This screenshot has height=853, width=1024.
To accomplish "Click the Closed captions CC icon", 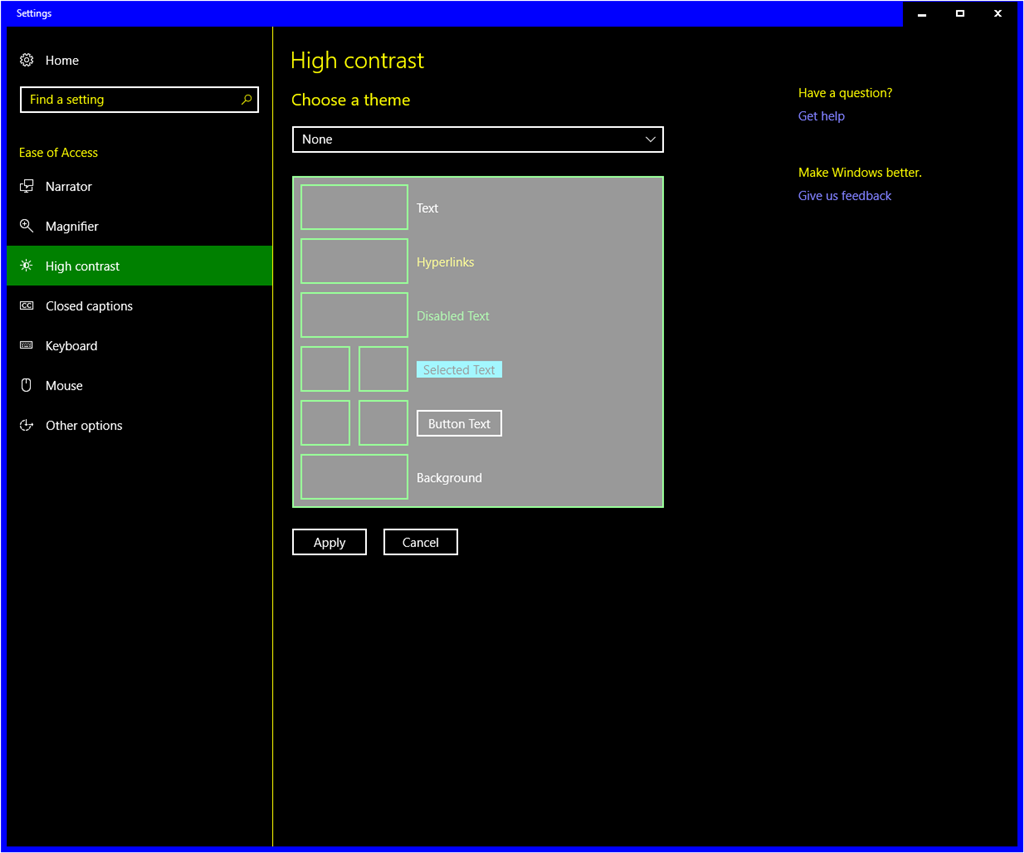I will (x=26, y=306).
